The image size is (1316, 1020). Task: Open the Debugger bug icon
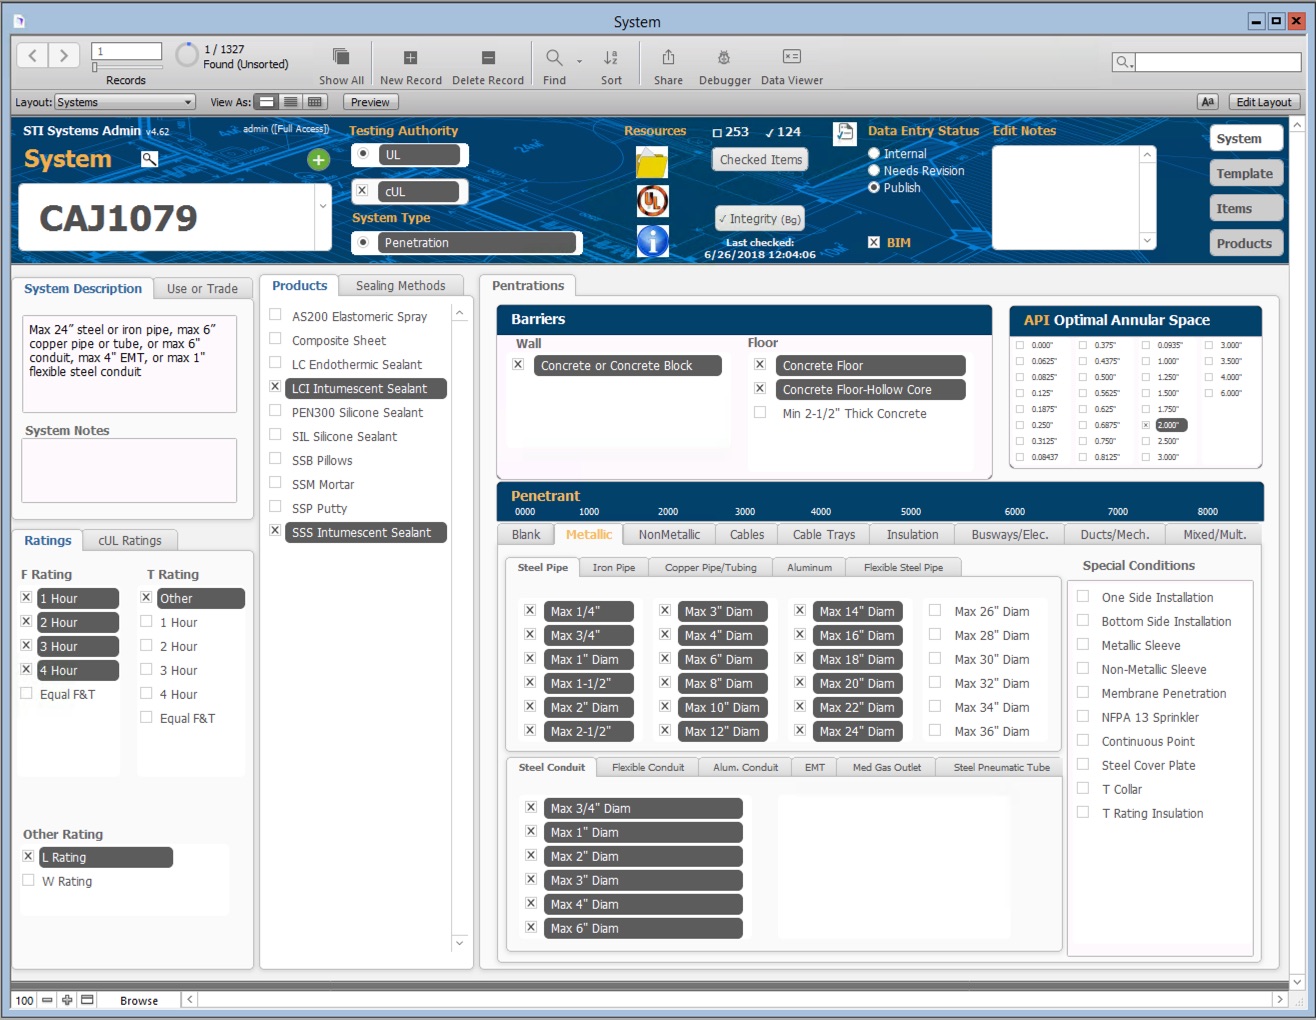click(x=724, y=58)
